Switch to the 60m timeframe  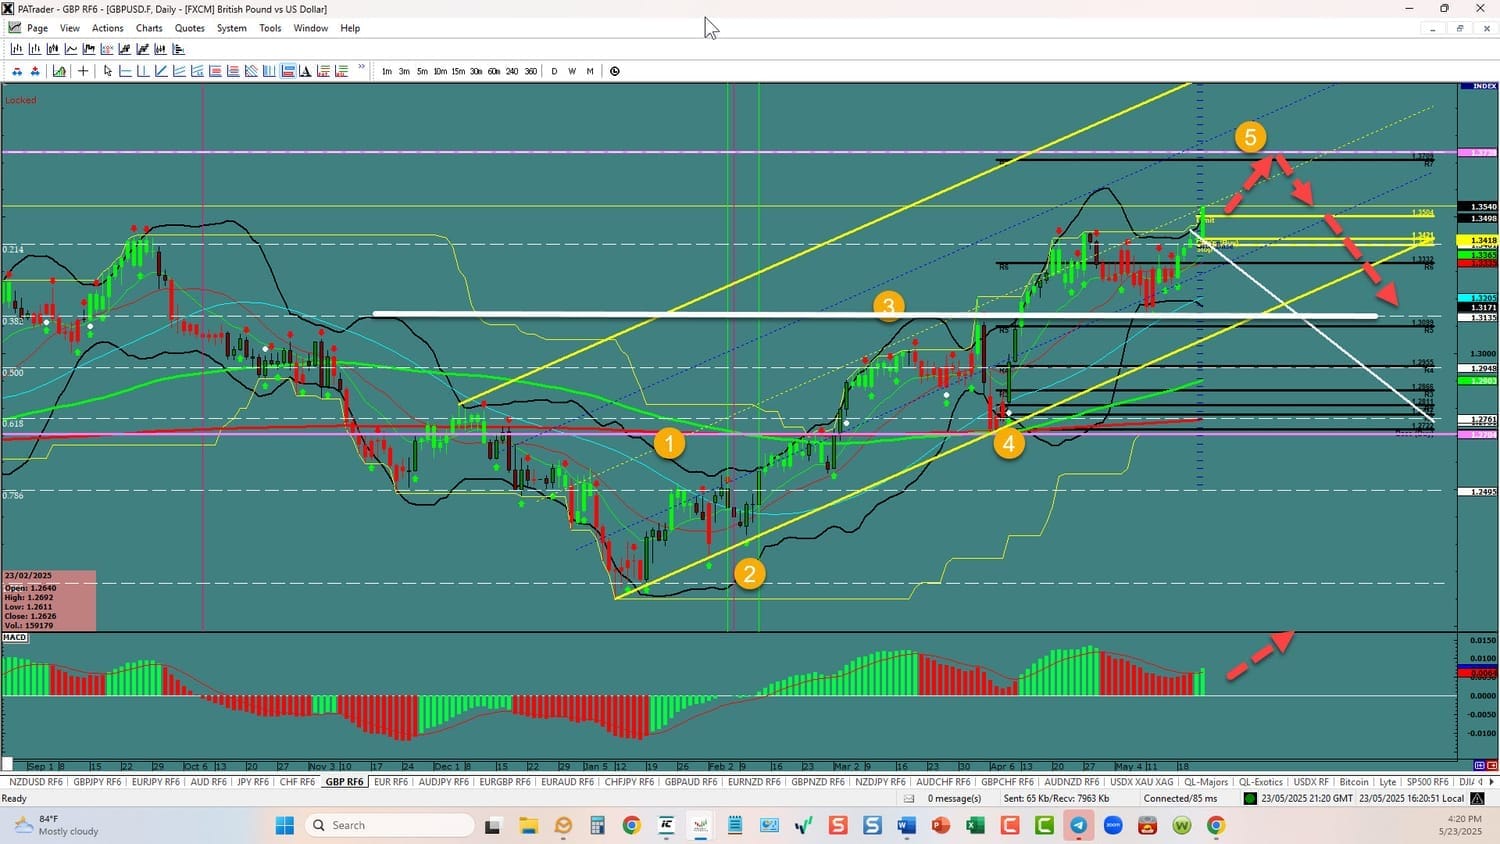coord(494,71)
